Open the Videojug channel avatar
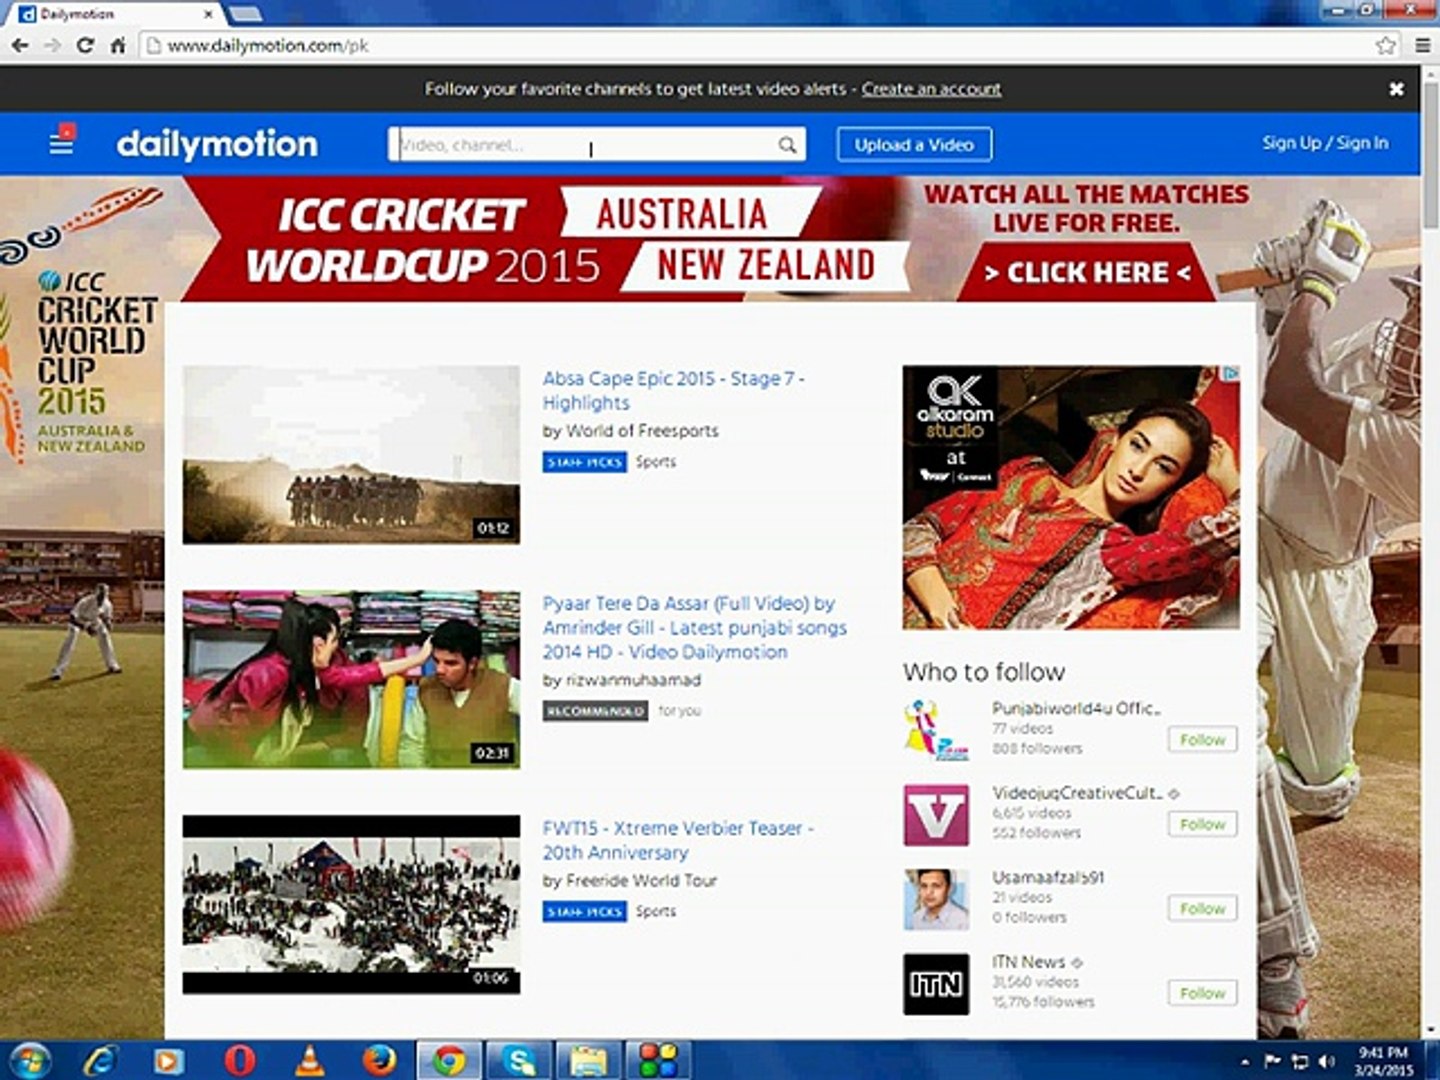Screen dimensions: 1440x1080 [936, 815]
